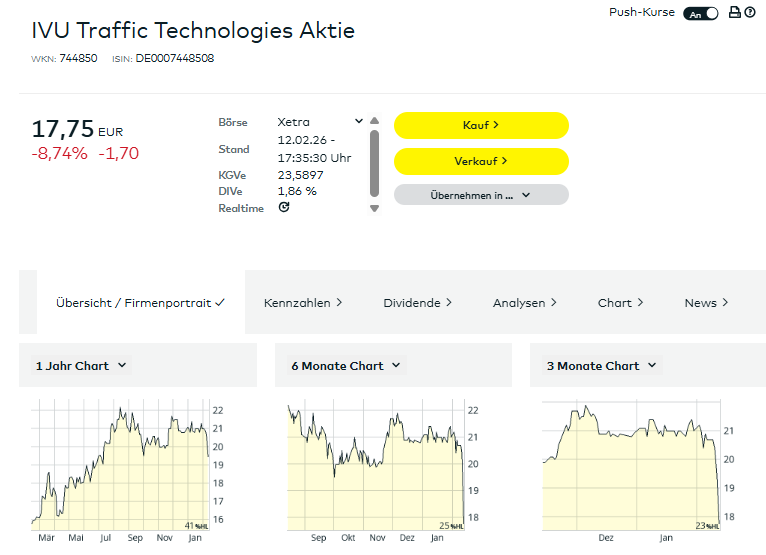Switch to the Kennzahlen tab
The width and height of the screenshot is (766, 555).
point(303,303)
